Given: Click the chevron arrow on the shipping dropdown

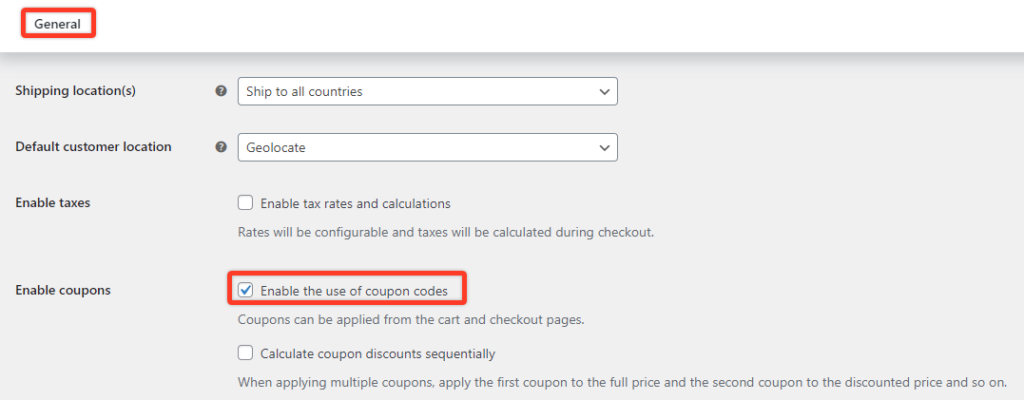Looking at the screenshot, I should point(603,91).
